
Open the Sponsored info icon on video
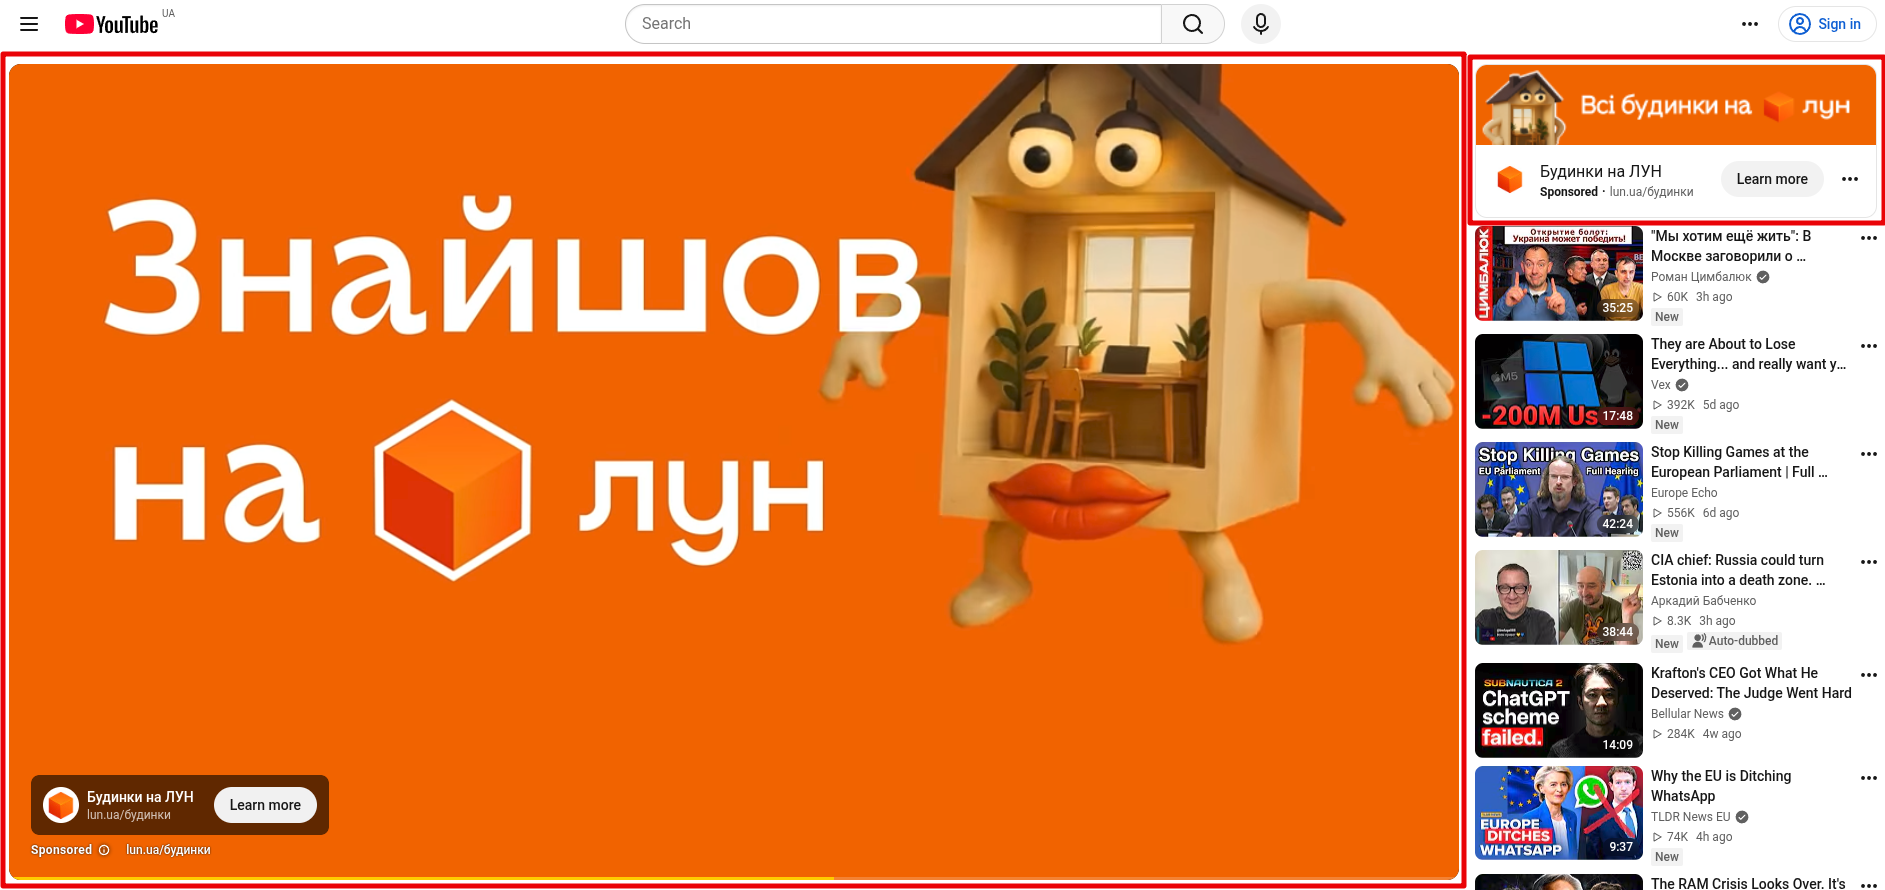(104, 850)
